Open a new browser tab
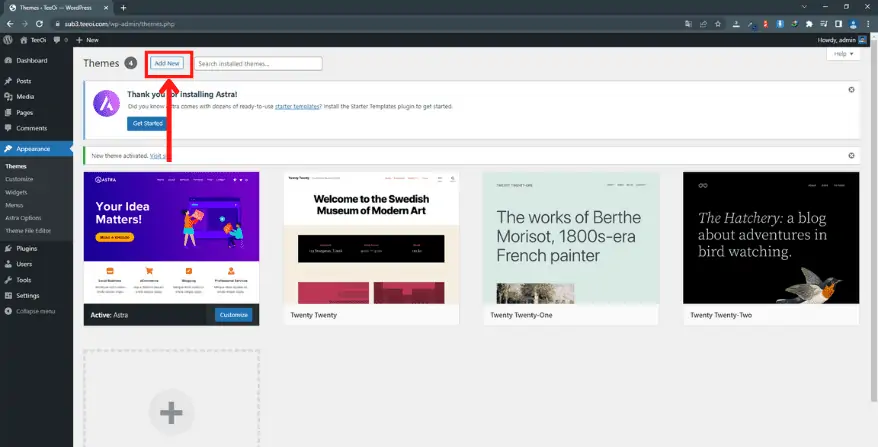 [123, 8]
